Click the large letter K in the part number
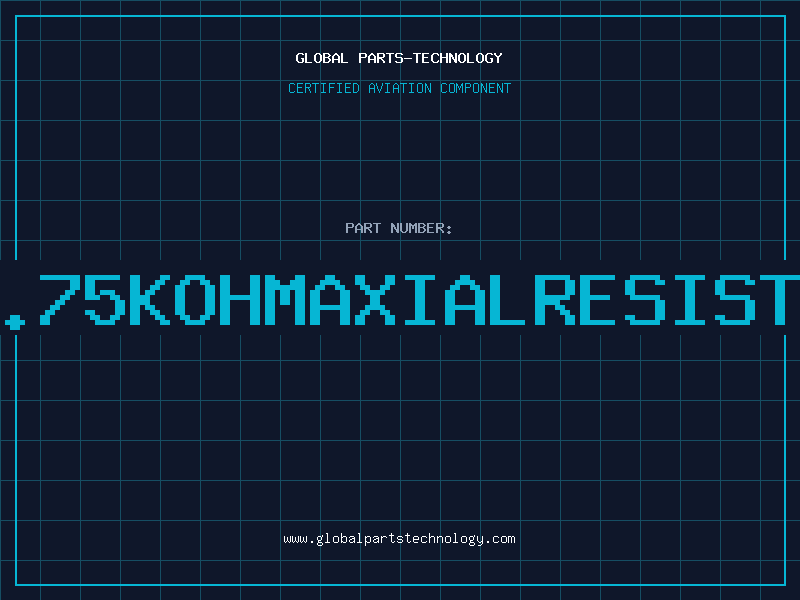The image size is (800, 600). point(150,299)
